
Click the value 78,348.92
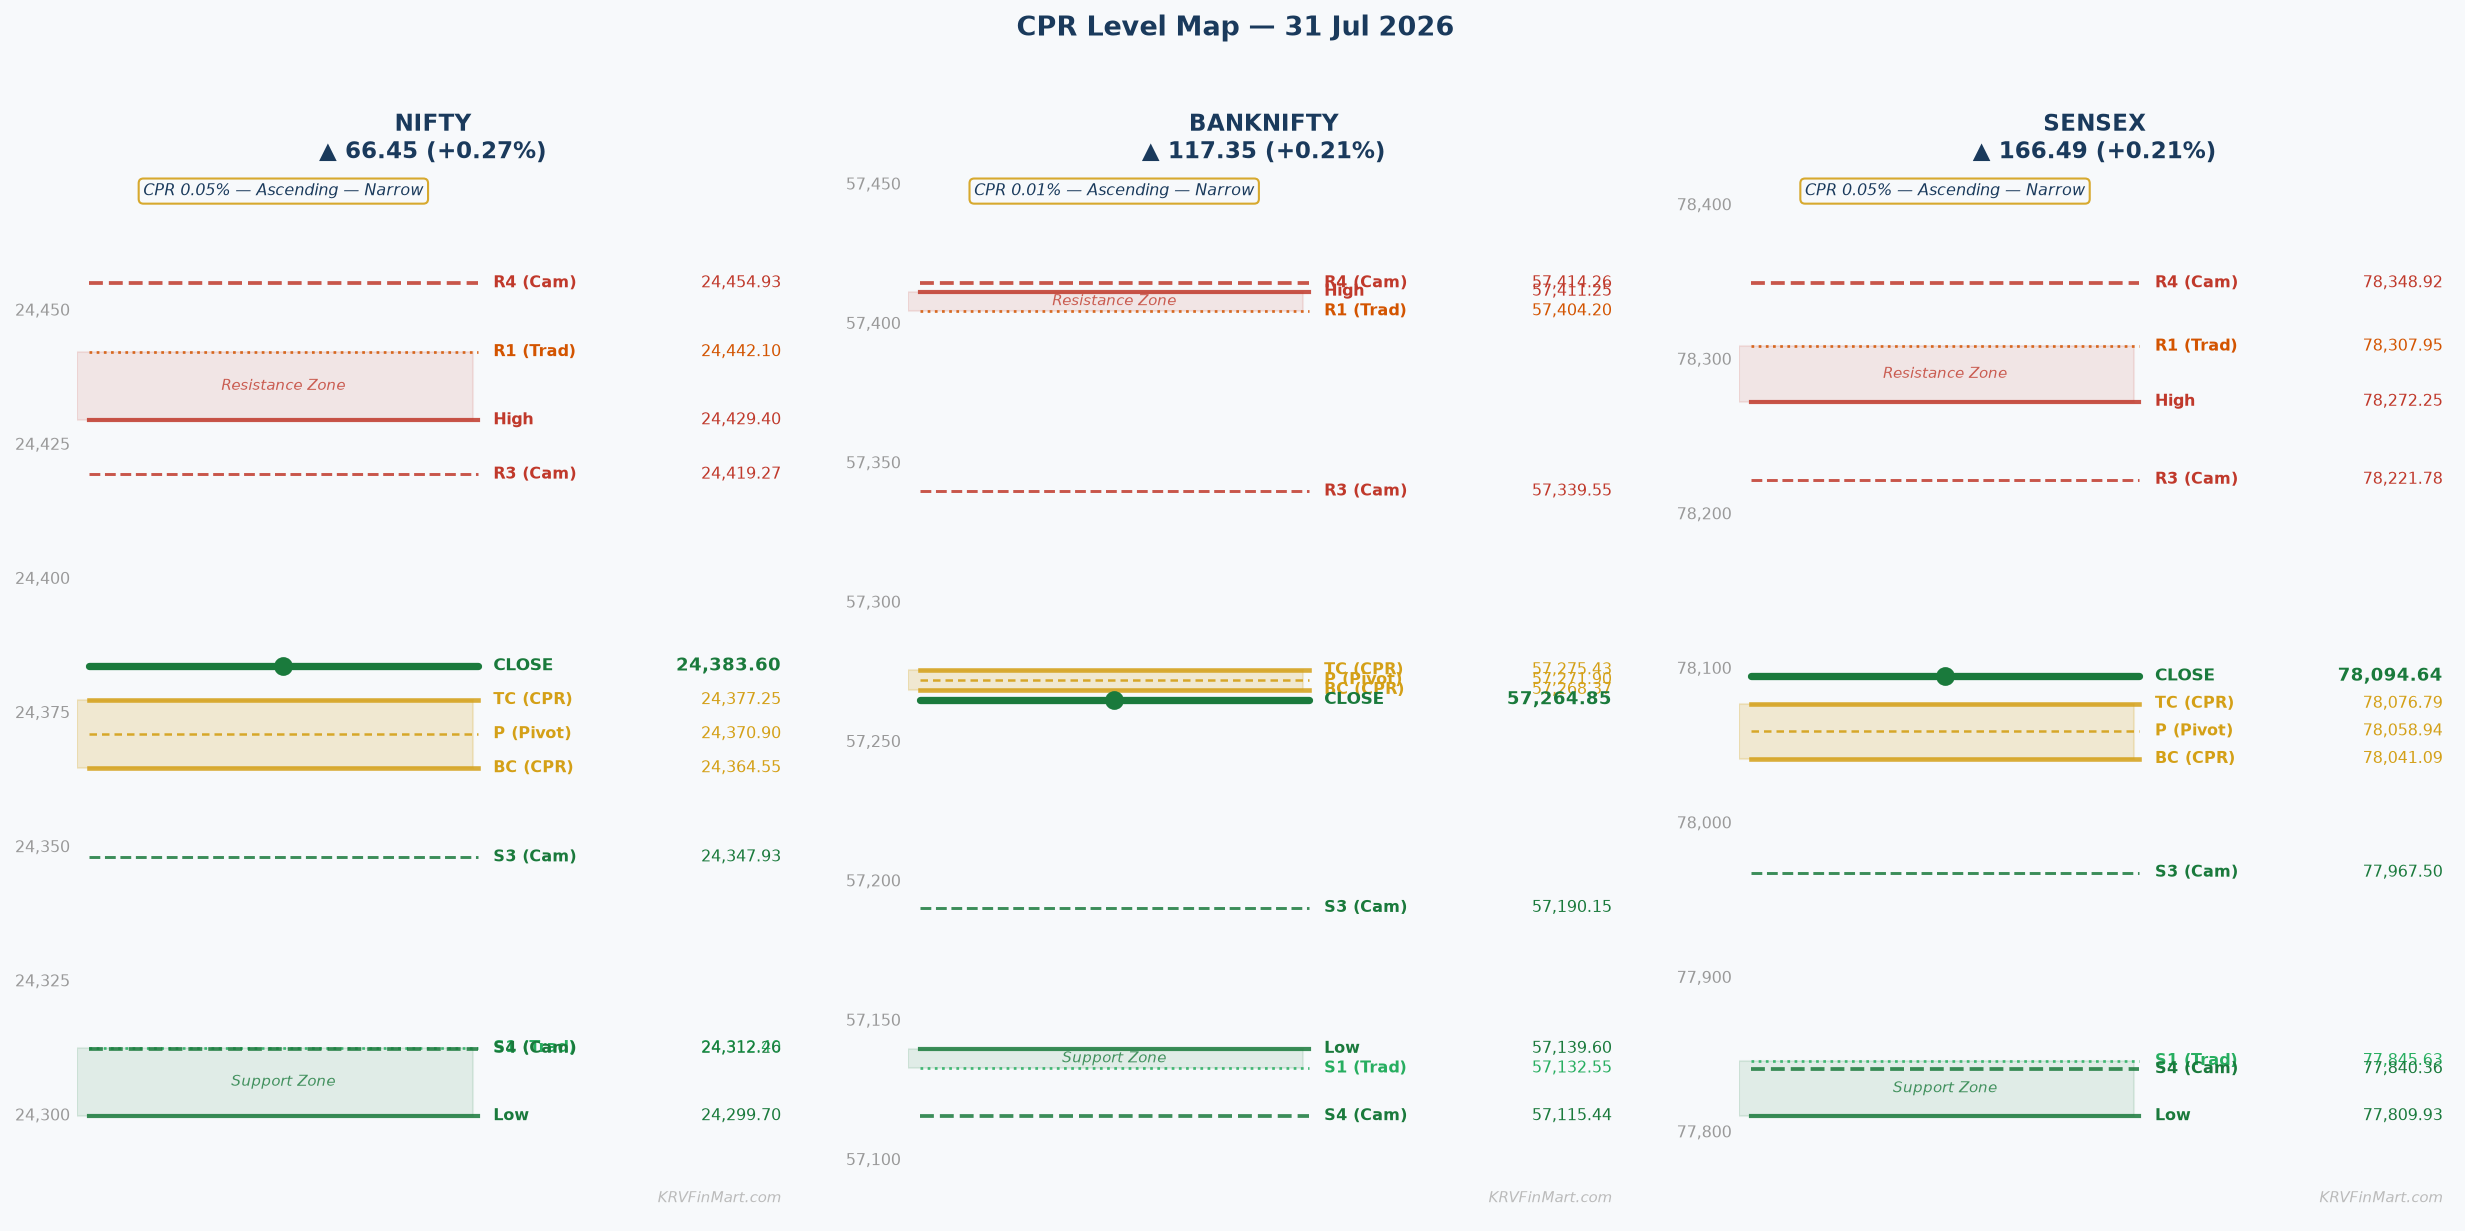[x=2402, y=282]
